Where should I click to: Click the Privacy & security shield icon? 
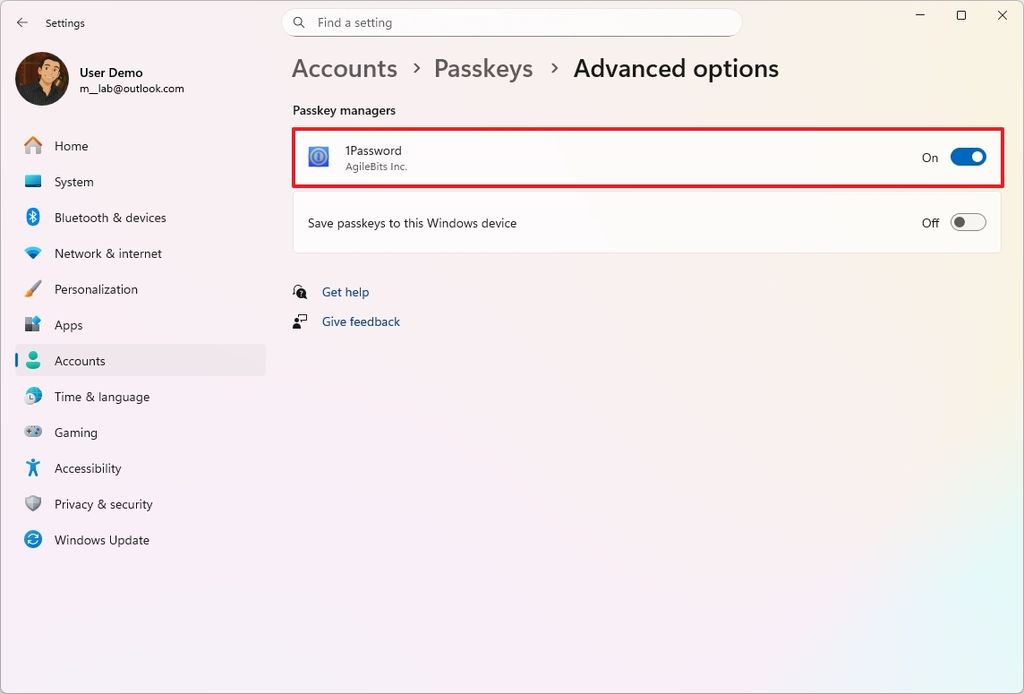[x=34, y=504]
